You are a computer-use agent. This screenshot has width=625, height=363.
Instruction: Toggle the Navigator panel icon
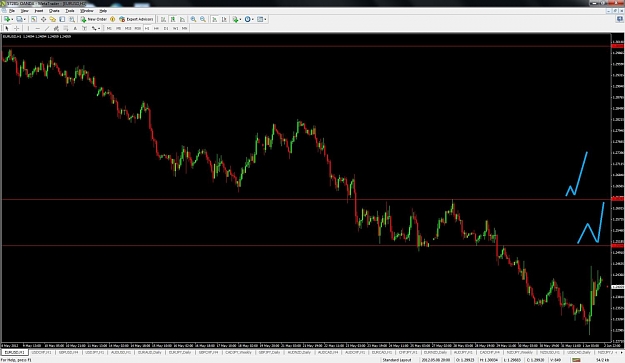[53, 19]
